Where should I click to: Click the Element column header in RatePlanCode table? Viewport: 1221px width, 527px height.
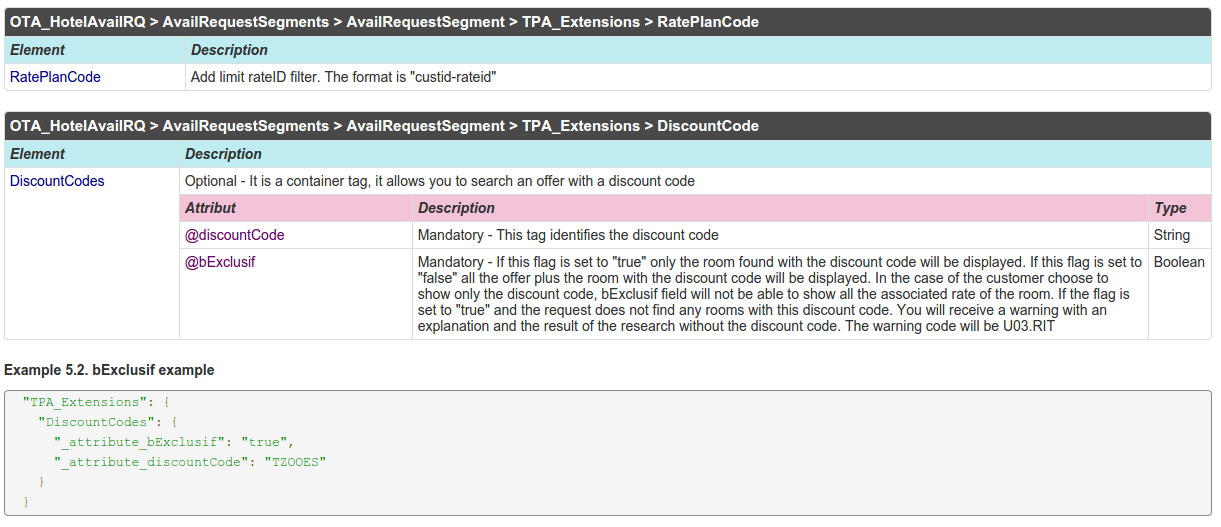pos(37,50)
